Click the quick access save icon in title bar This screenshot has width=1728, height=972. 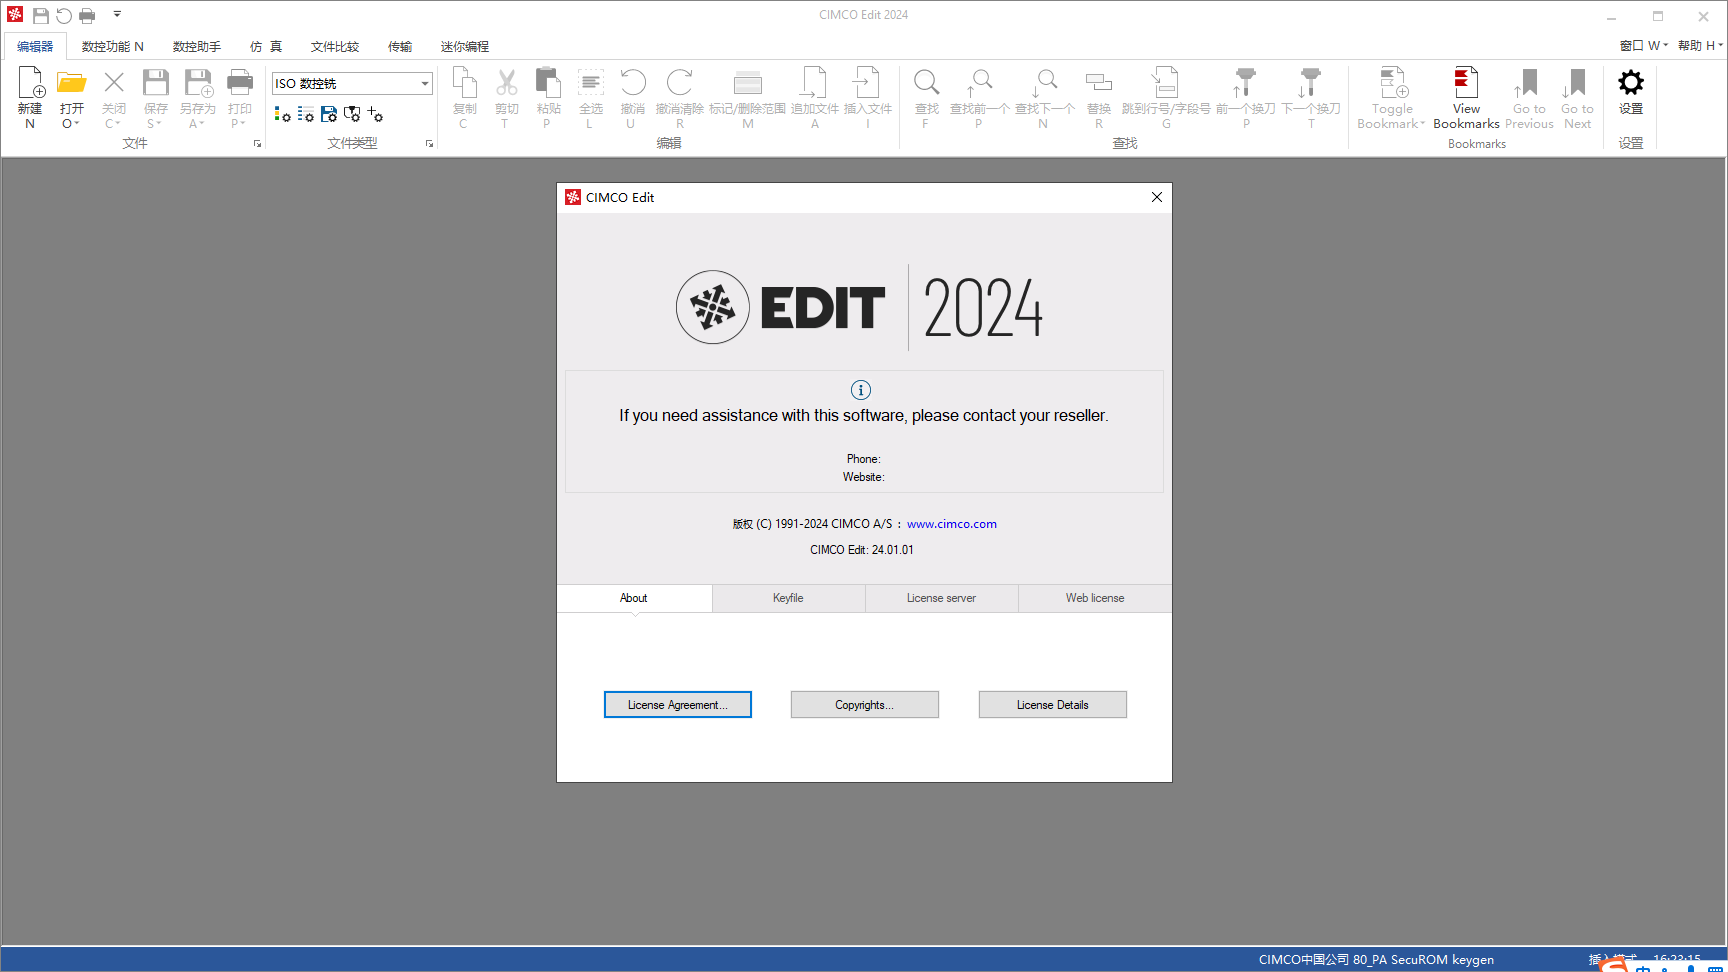[41, 15]
